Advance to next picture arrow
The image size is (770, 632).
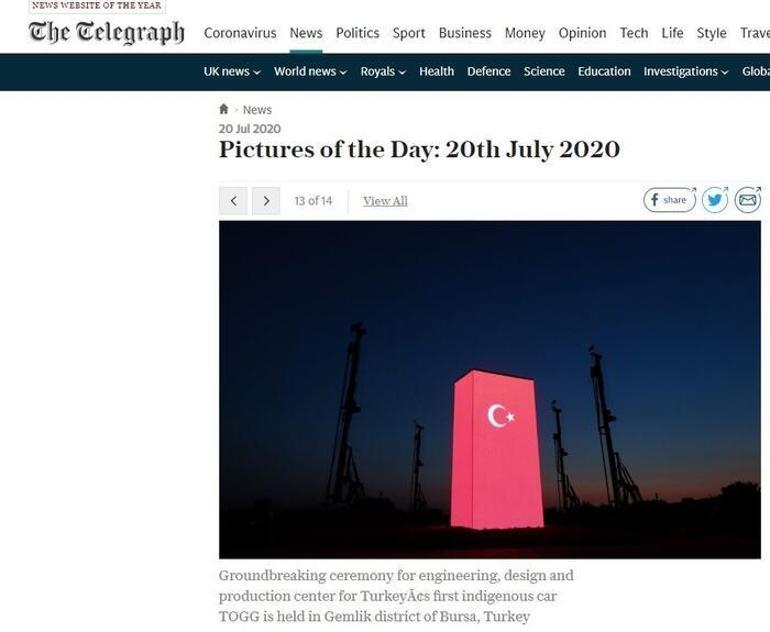click(x=266, y=201)
